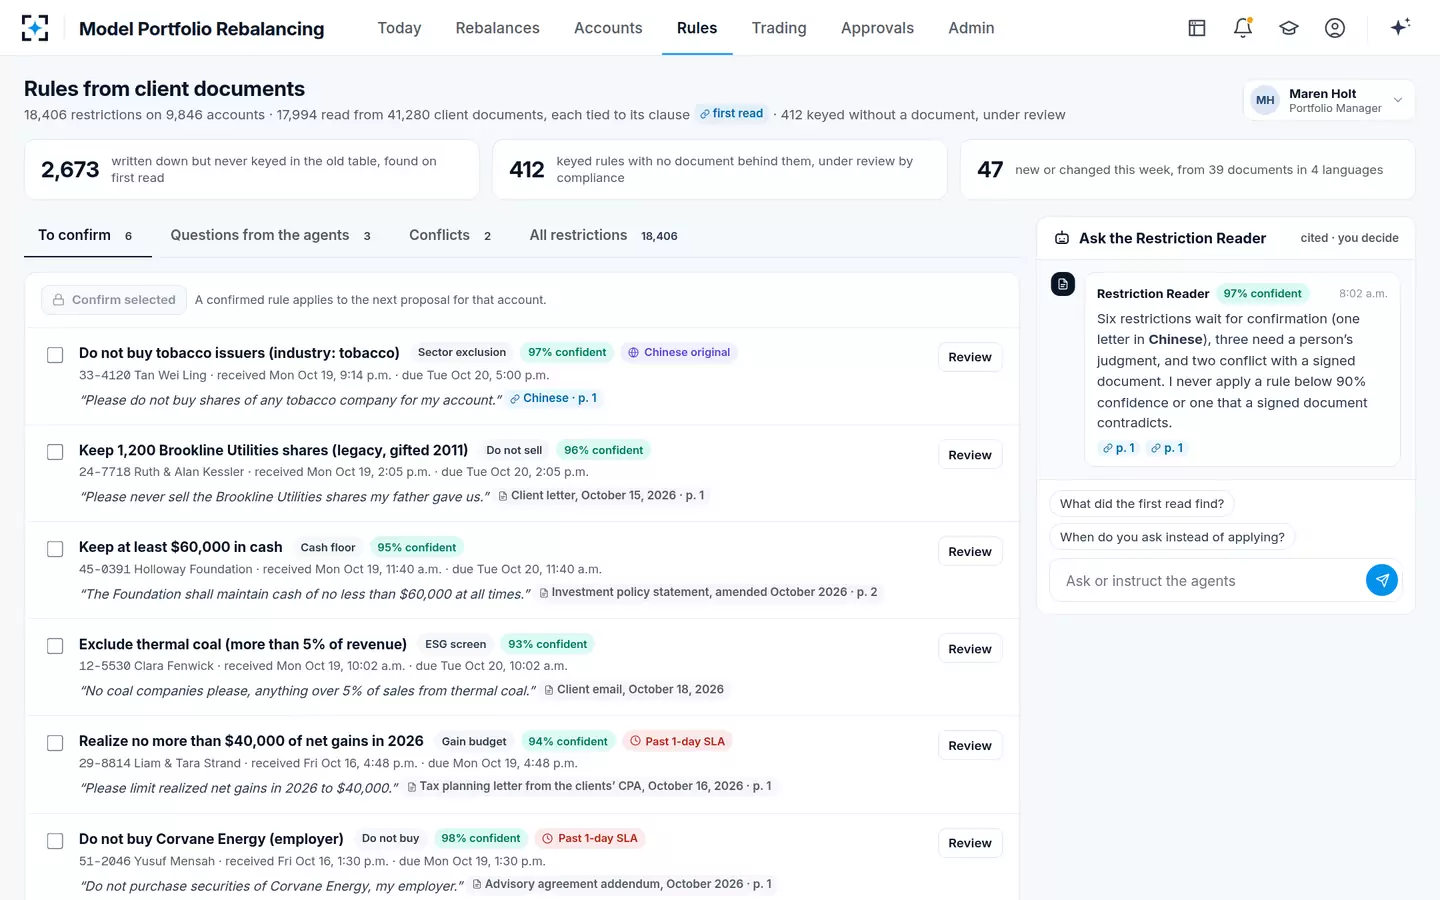Open the Chinese p. 1 source link
The image size is (1440, 900).
(554, 398)
